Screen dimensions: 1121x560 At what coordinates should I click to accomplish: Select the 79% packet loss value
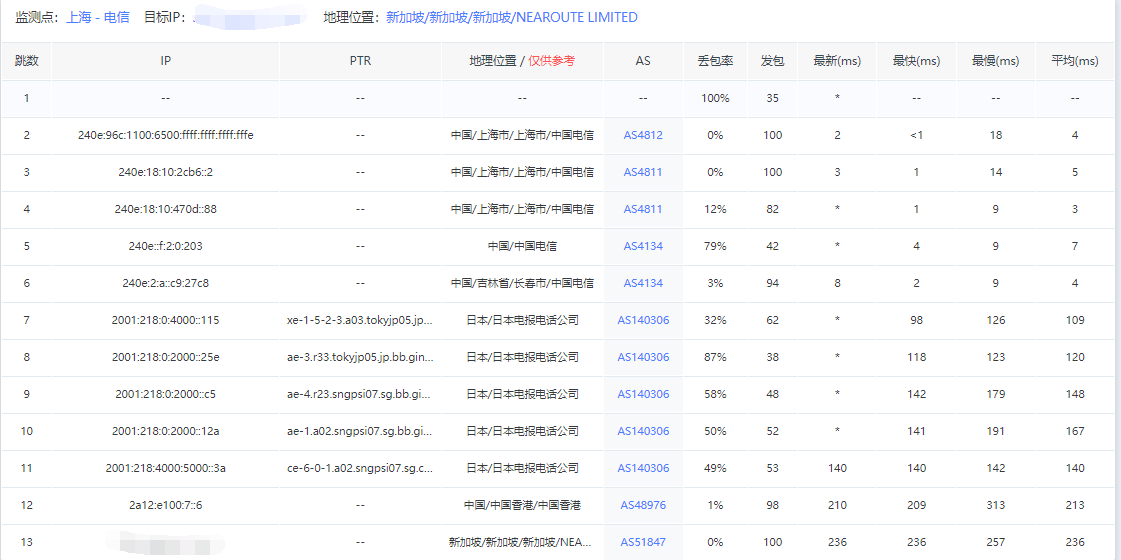[716, 246]
